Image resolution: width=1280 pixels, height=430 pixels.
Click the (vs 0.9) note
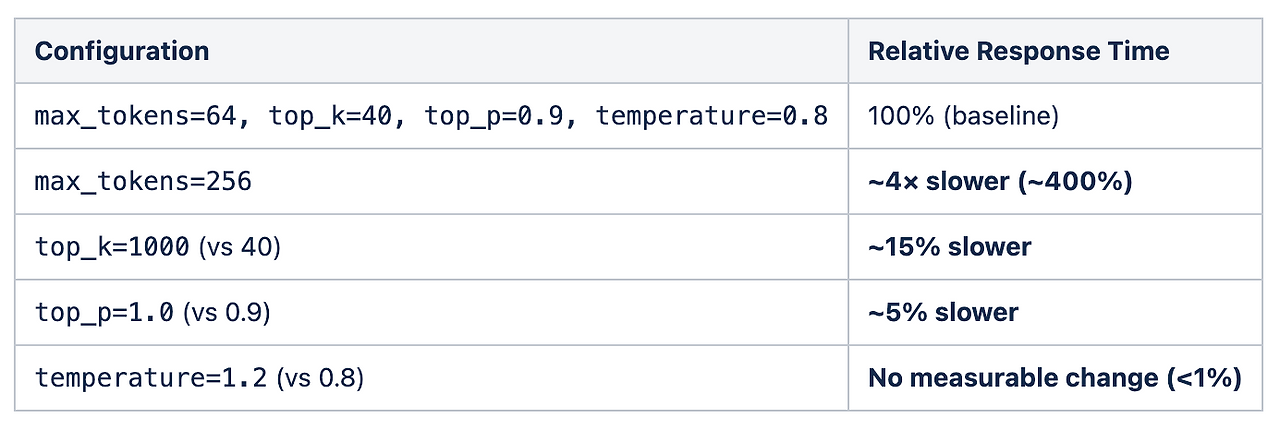(226, 313)
